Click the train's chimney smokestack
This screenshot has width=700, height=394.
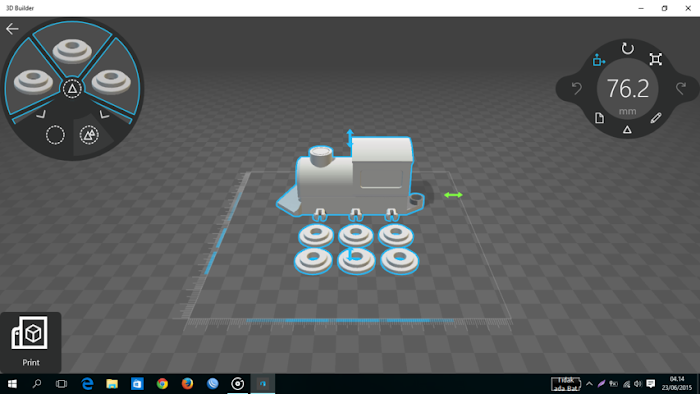tap(321, 155)
